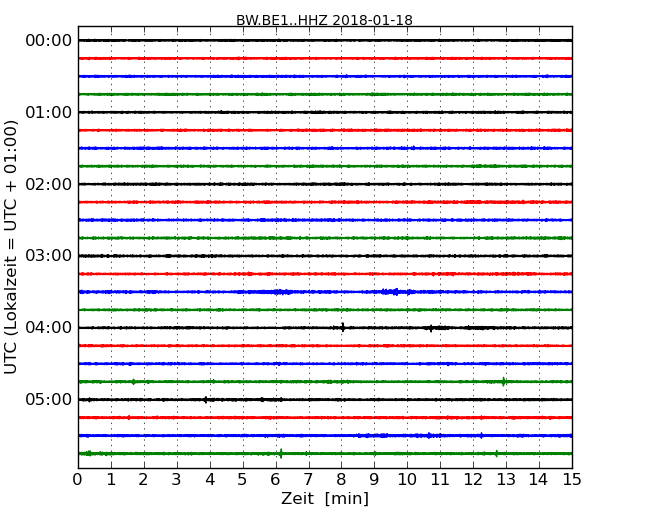
Task: Click the spike on the 05:30 blue trace near minute 12.2
Action: 482,435
